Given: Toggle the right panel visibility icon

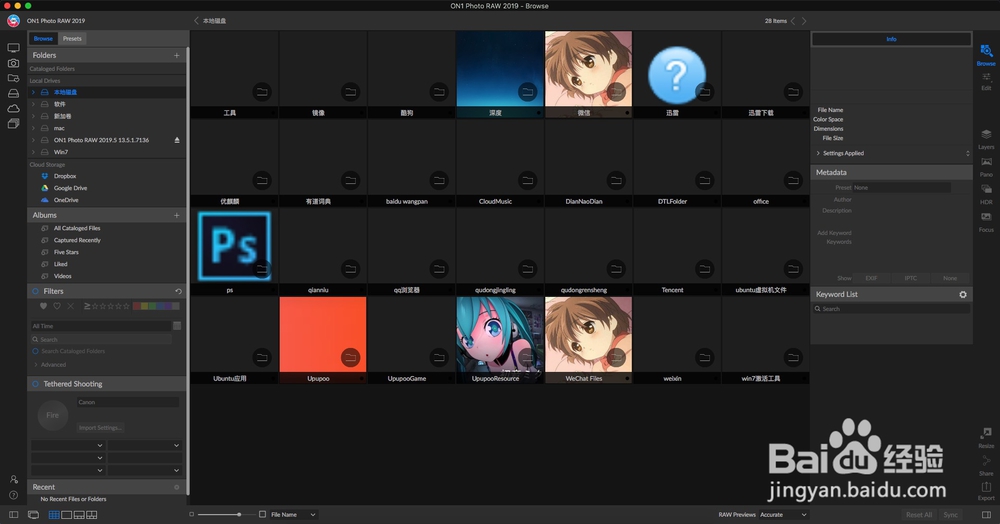Looking at the screenshot, I should (987, 514).
